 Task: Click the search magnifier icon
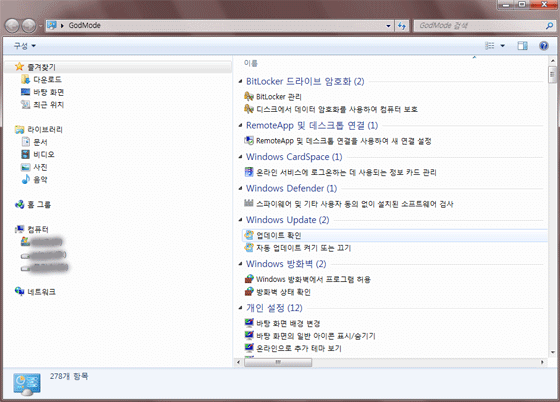549,26
